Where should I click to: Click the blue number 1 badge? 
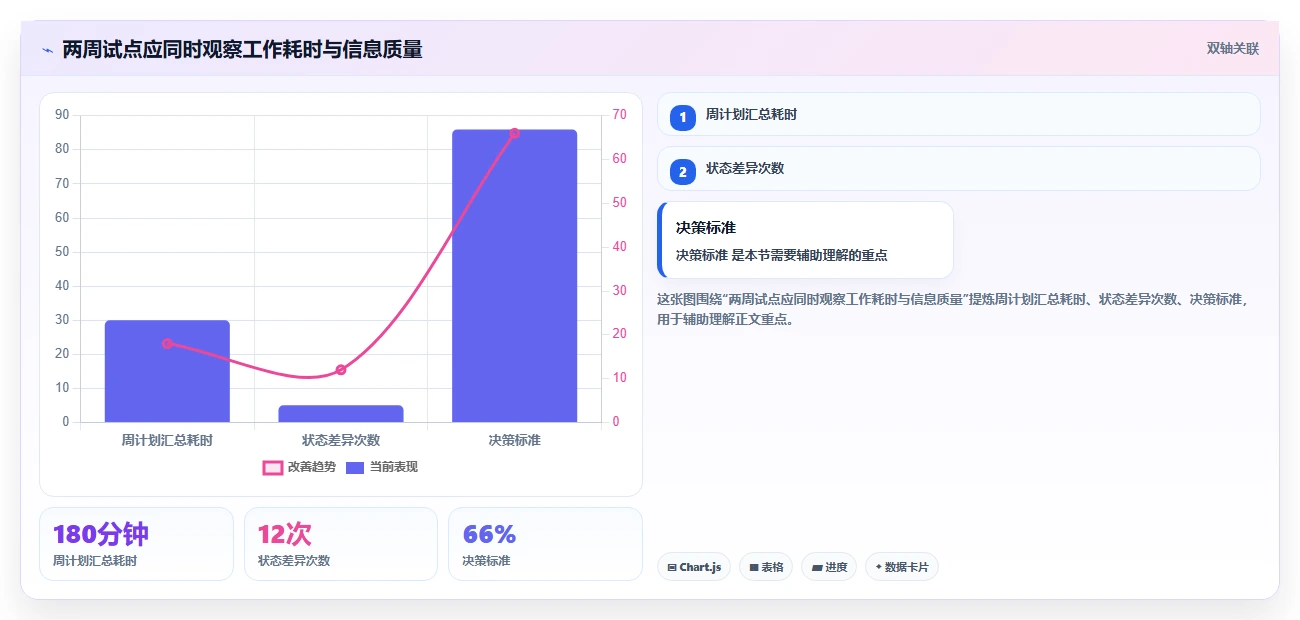pos(683,117)
